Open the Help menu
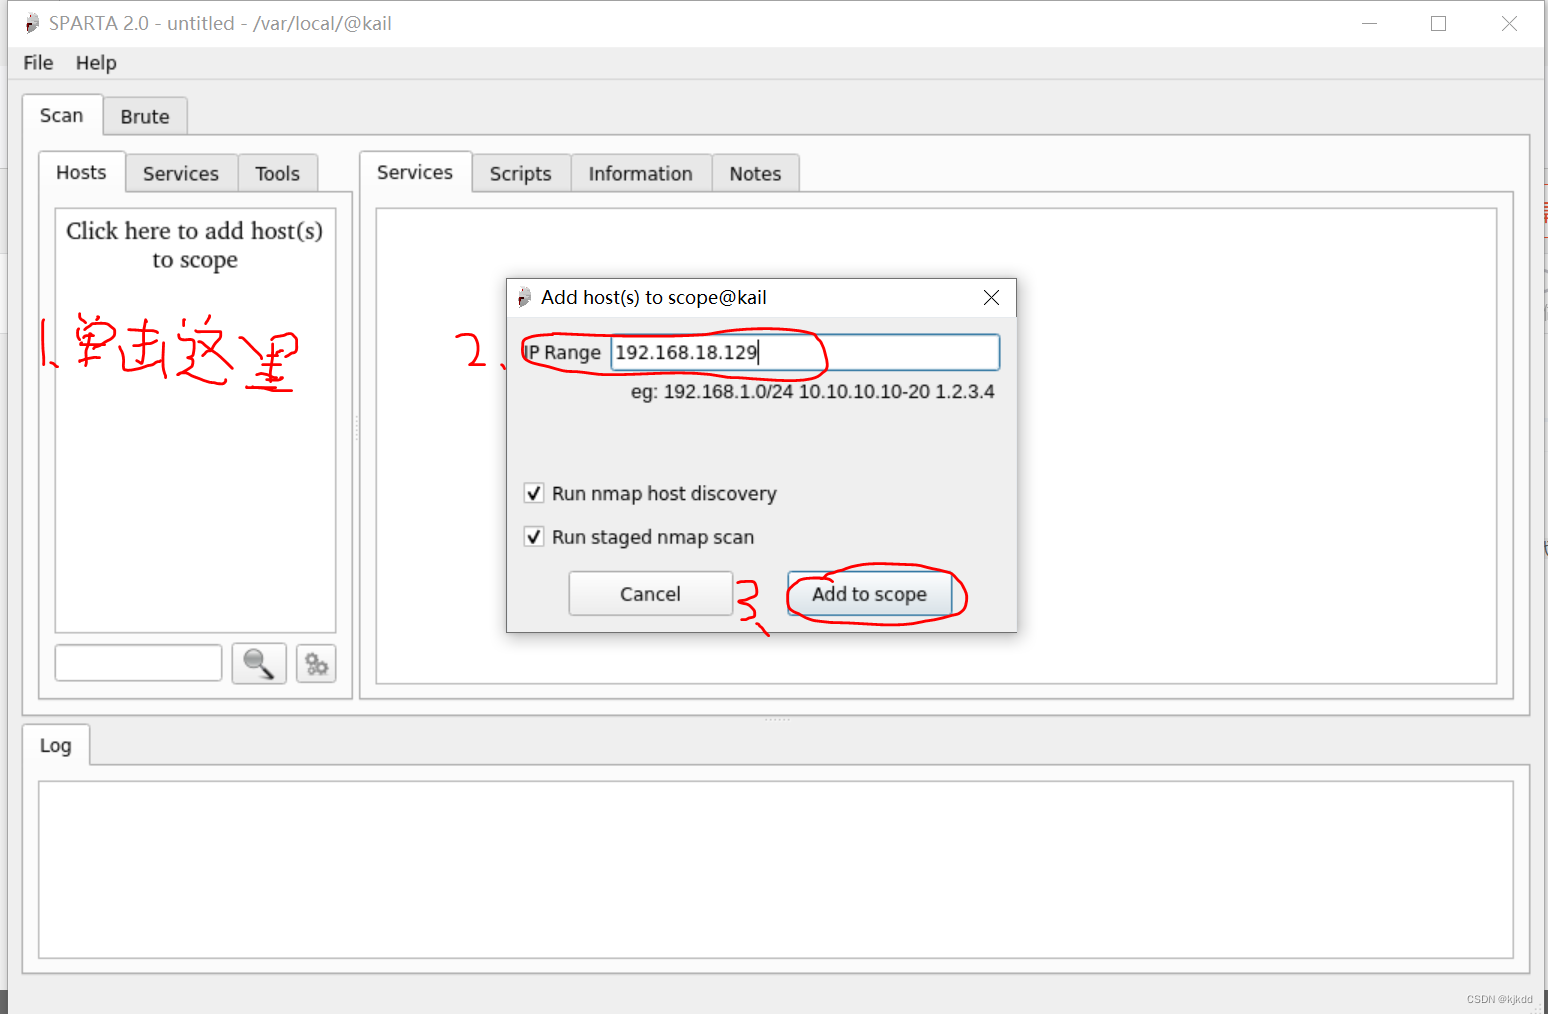The width and height of the screenshot is (1548, 1014). tap(96, 62)
